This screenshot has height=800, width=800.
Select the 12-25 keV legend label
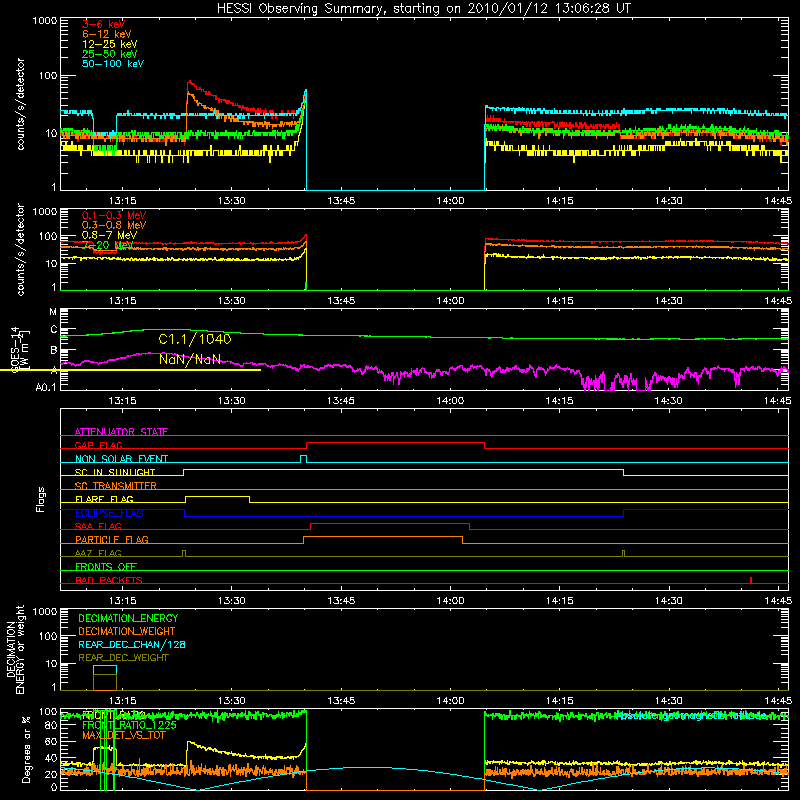[x=109, y=44]
